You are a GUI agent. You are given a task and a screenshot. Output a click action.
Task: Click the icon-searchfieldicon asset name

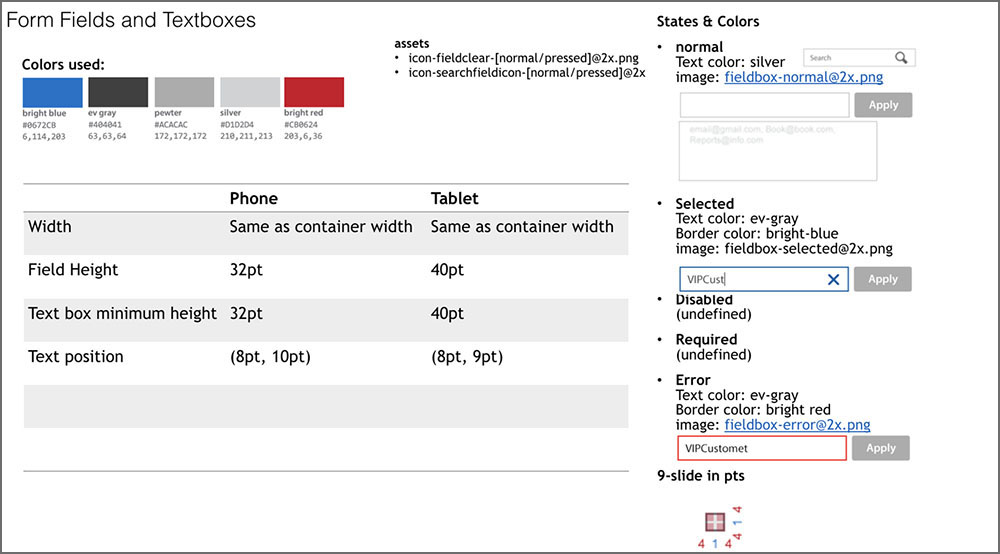(x=527, y=73)
